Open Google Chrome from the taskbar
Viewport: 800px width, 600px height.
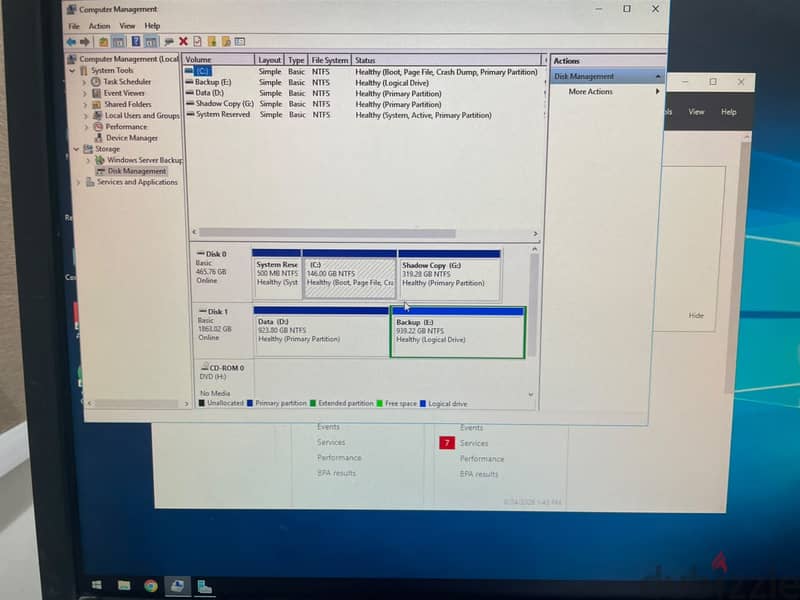151,586
